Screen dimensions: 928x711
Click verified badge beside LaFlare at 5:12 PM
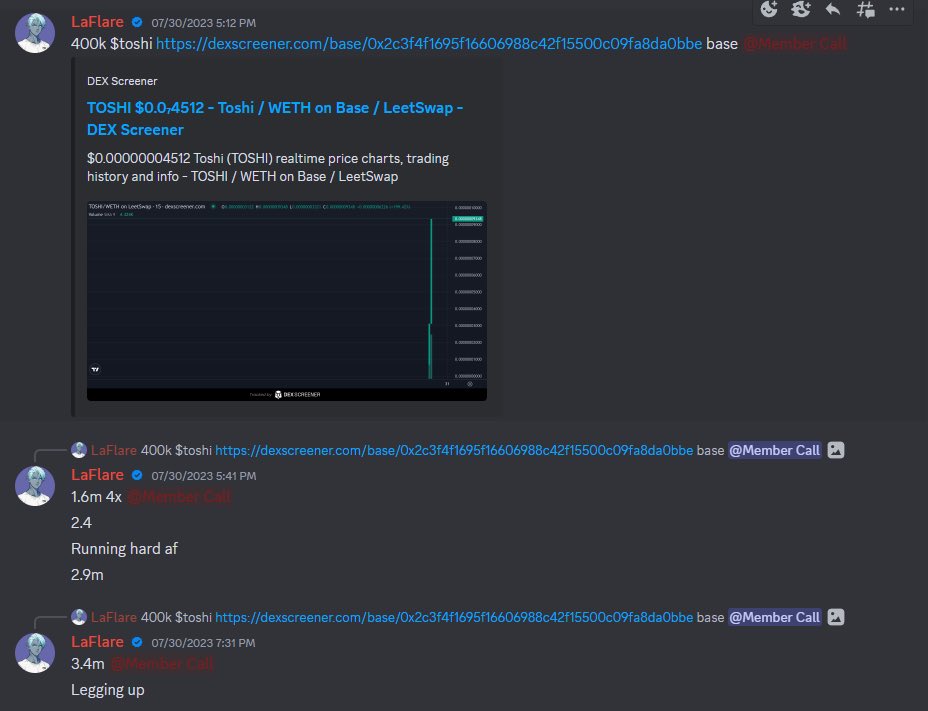[137, 22]
